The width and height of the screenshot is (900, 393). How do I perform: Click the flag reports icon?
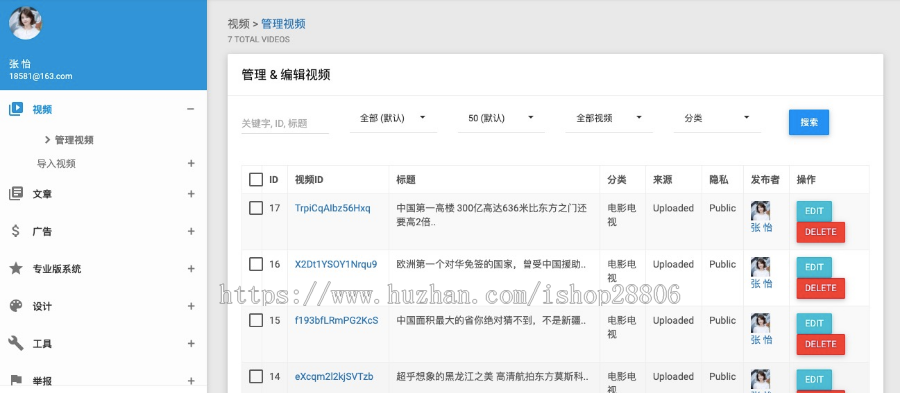(x=16, y=380)
